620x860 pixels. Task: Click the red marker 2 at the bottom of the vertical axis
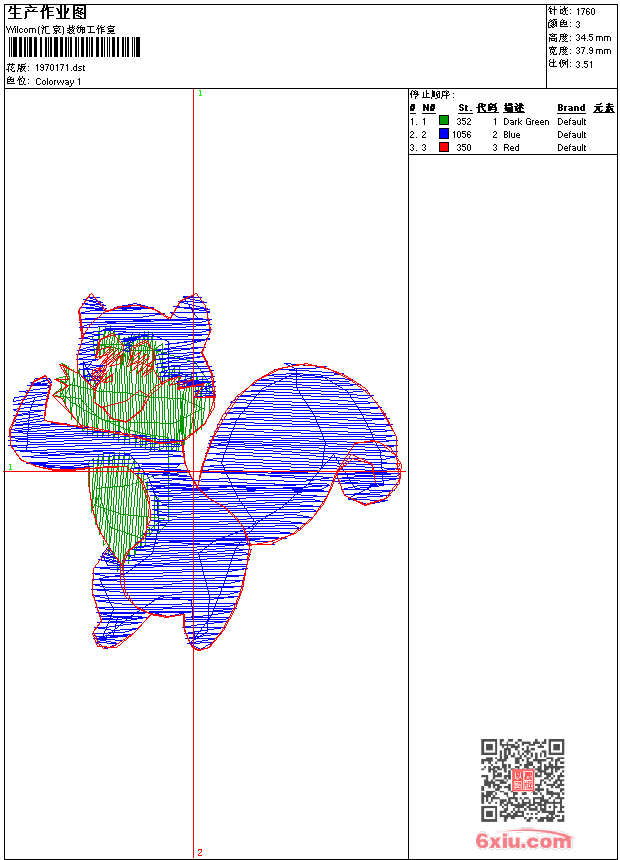(200, 852)
